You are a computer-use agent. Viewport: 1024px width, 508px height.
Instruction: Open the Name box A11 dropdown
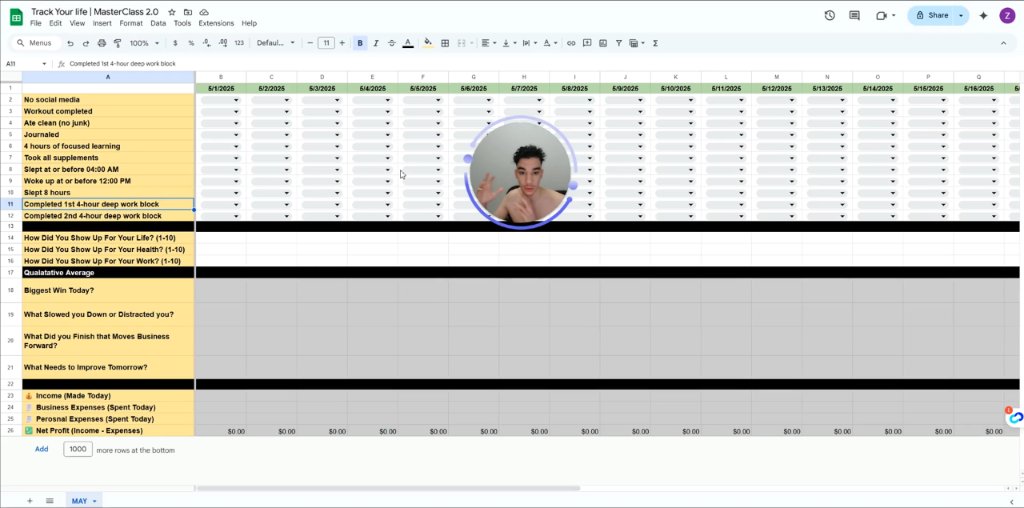click(x=44, y=63)
